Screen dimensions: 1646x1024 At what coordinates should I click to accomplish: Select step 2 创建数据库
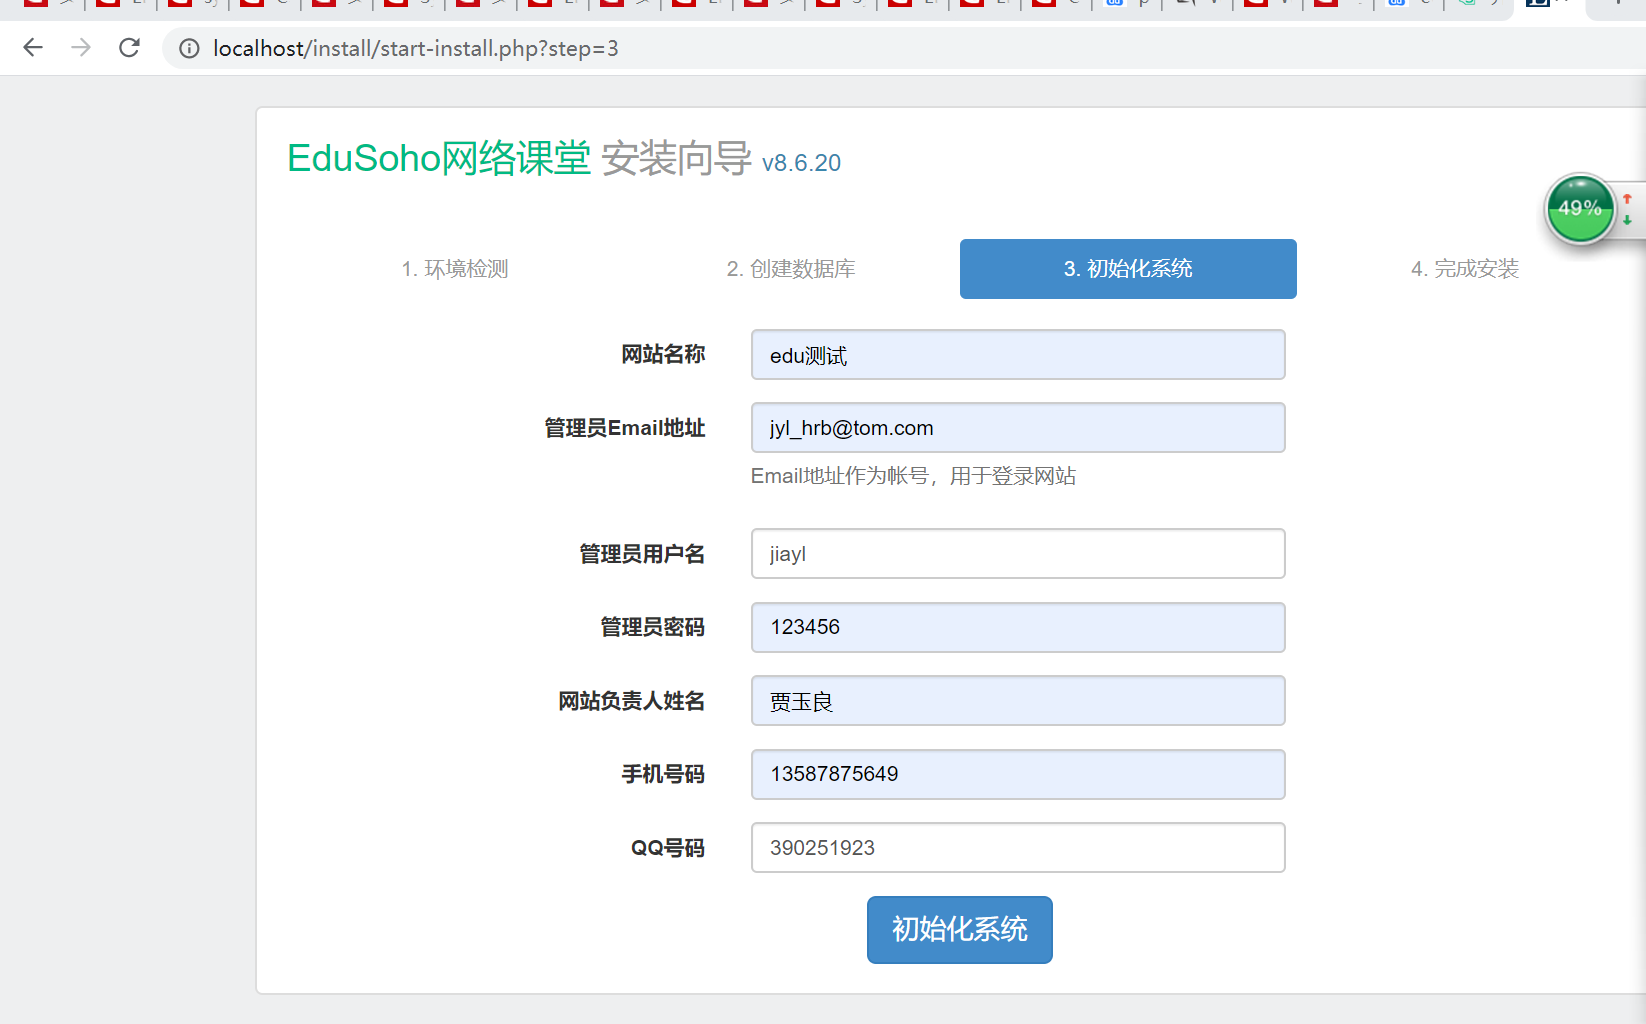tap(791, 269)
